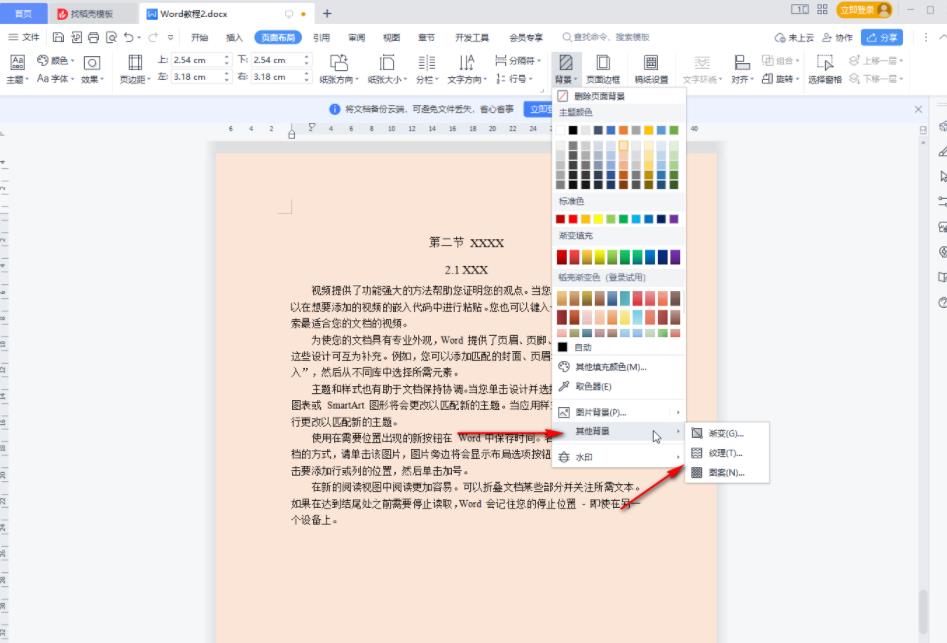Viewport: 947px width, 643px height.
Task: Click the blue 分享 (share) button
Action: [881, 38]
